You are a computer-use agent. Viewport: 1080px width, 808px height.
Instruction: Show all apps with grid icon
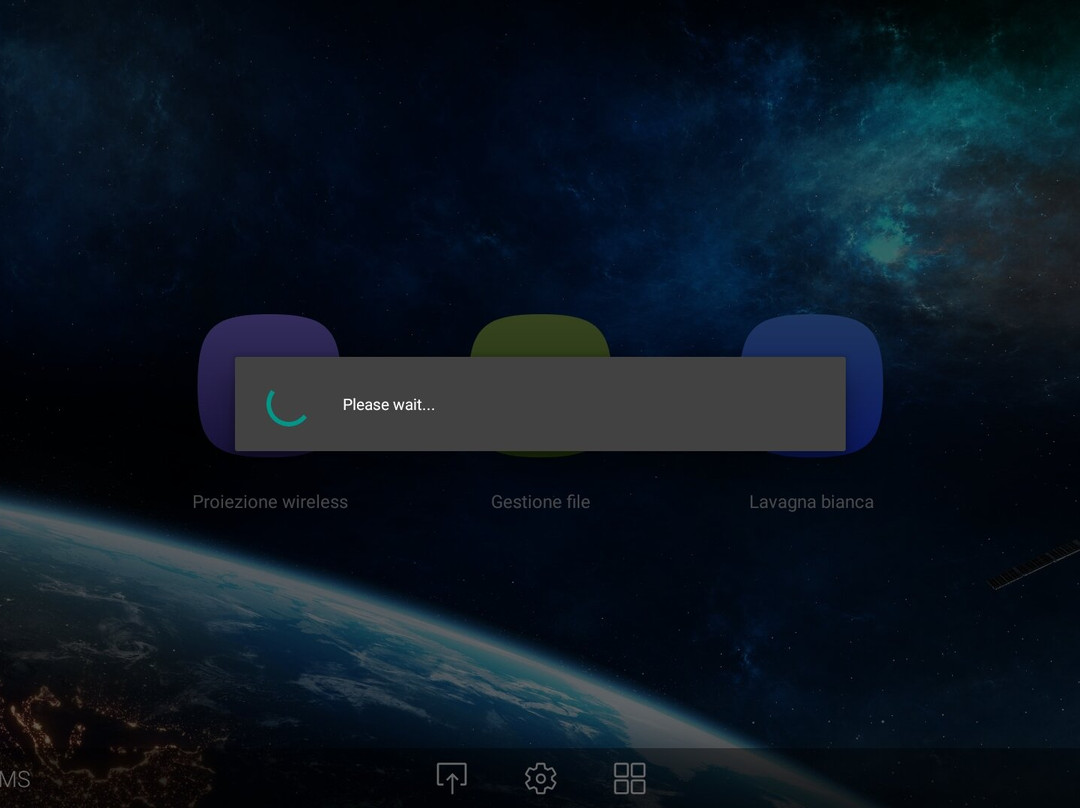[x=630, y=778]
